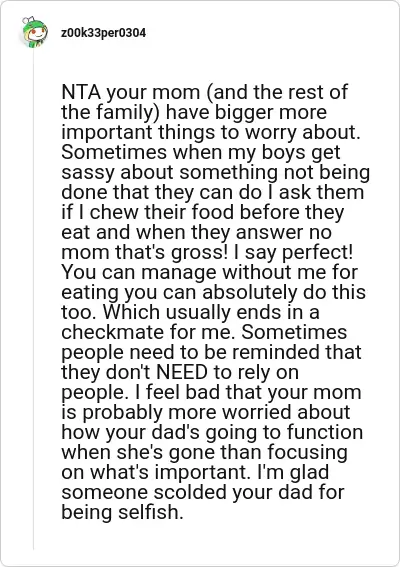The image size is (400, 567).
Task: Click the closing words 'being selfish.'
Action: point(123,512)
